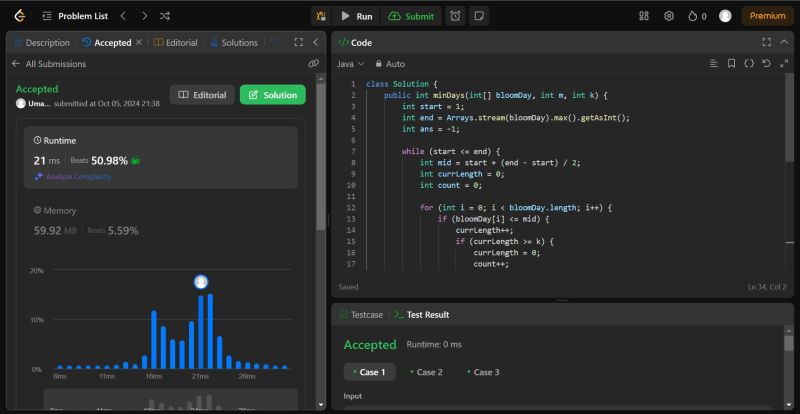Click 'Ln 34, Col 2' status text

pyautogui.click(x=767, y=287)
